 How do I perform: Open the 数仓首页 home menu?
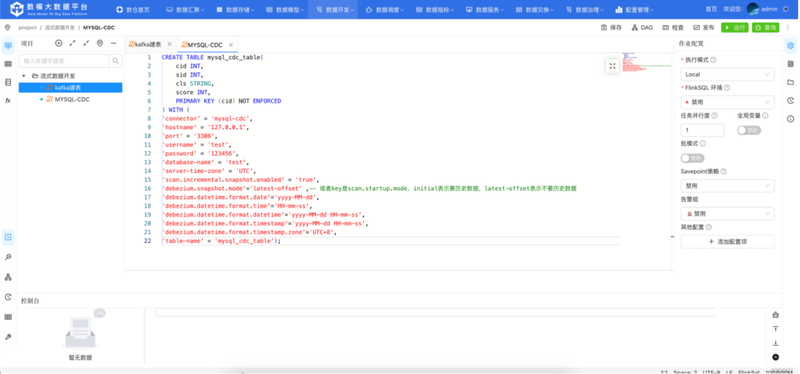click(x=133, y=10)
